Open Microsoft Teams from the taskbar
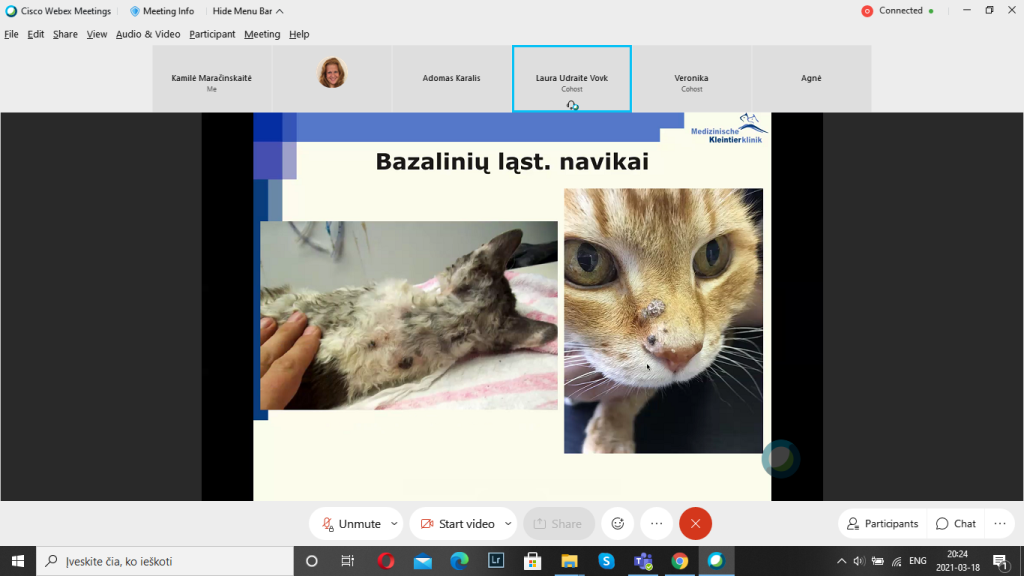This screenshot has height=576, width=1024. pos(643,561)
